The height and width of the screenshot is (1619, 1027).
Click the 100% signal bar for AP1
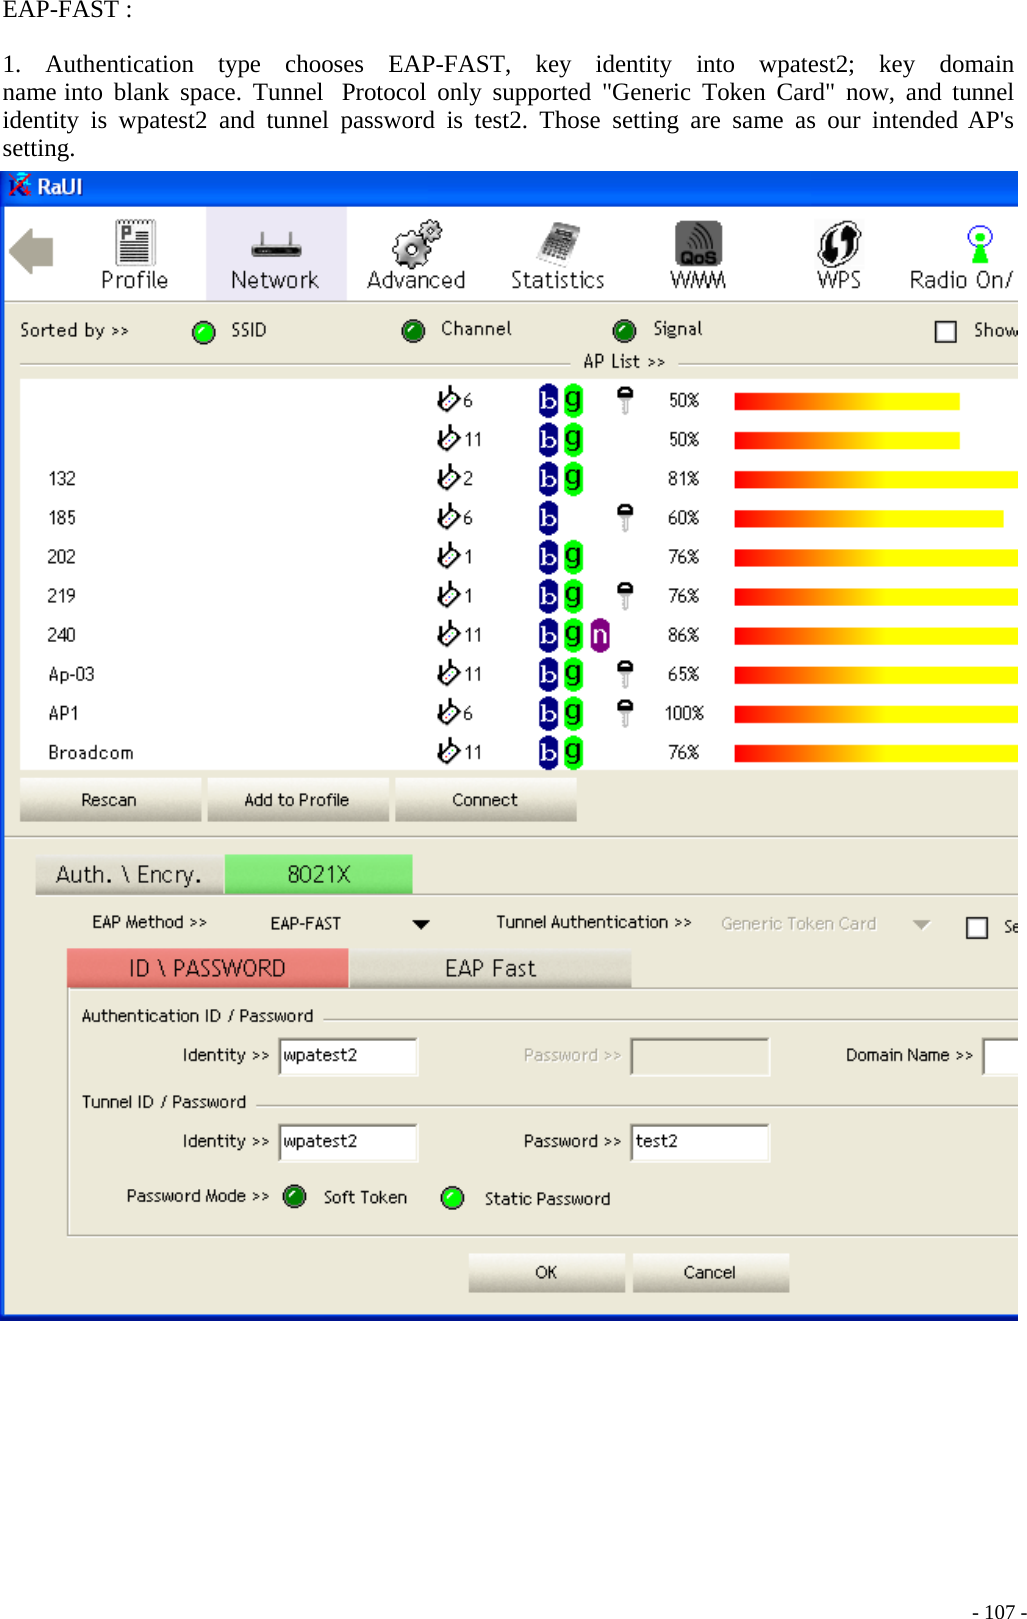876,714
